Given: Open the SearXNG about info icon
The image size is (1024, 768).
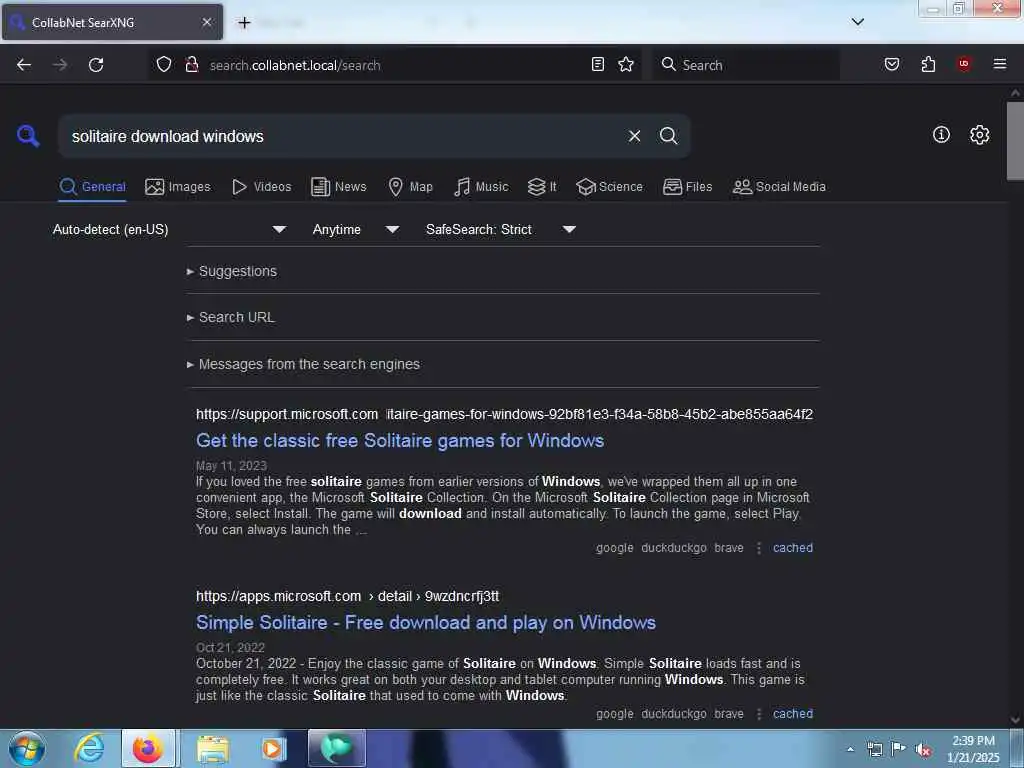Looking at the screenshot, I should click(941, 135).
